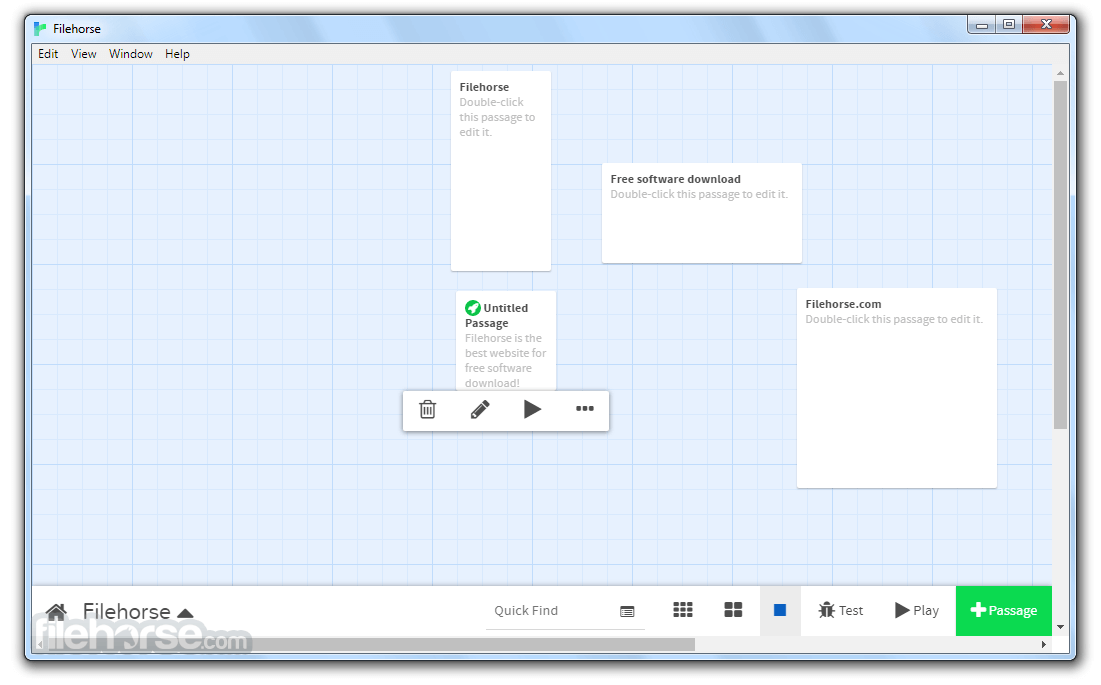Click the green rocket start passage icon
Screen dimensions: 1101x685
tap(473, 307)
